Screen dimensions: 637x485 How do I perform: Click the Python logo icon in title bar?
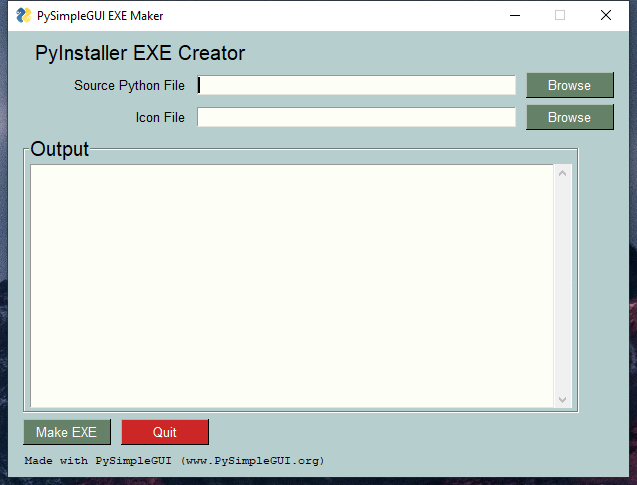[x=23, y=15]
